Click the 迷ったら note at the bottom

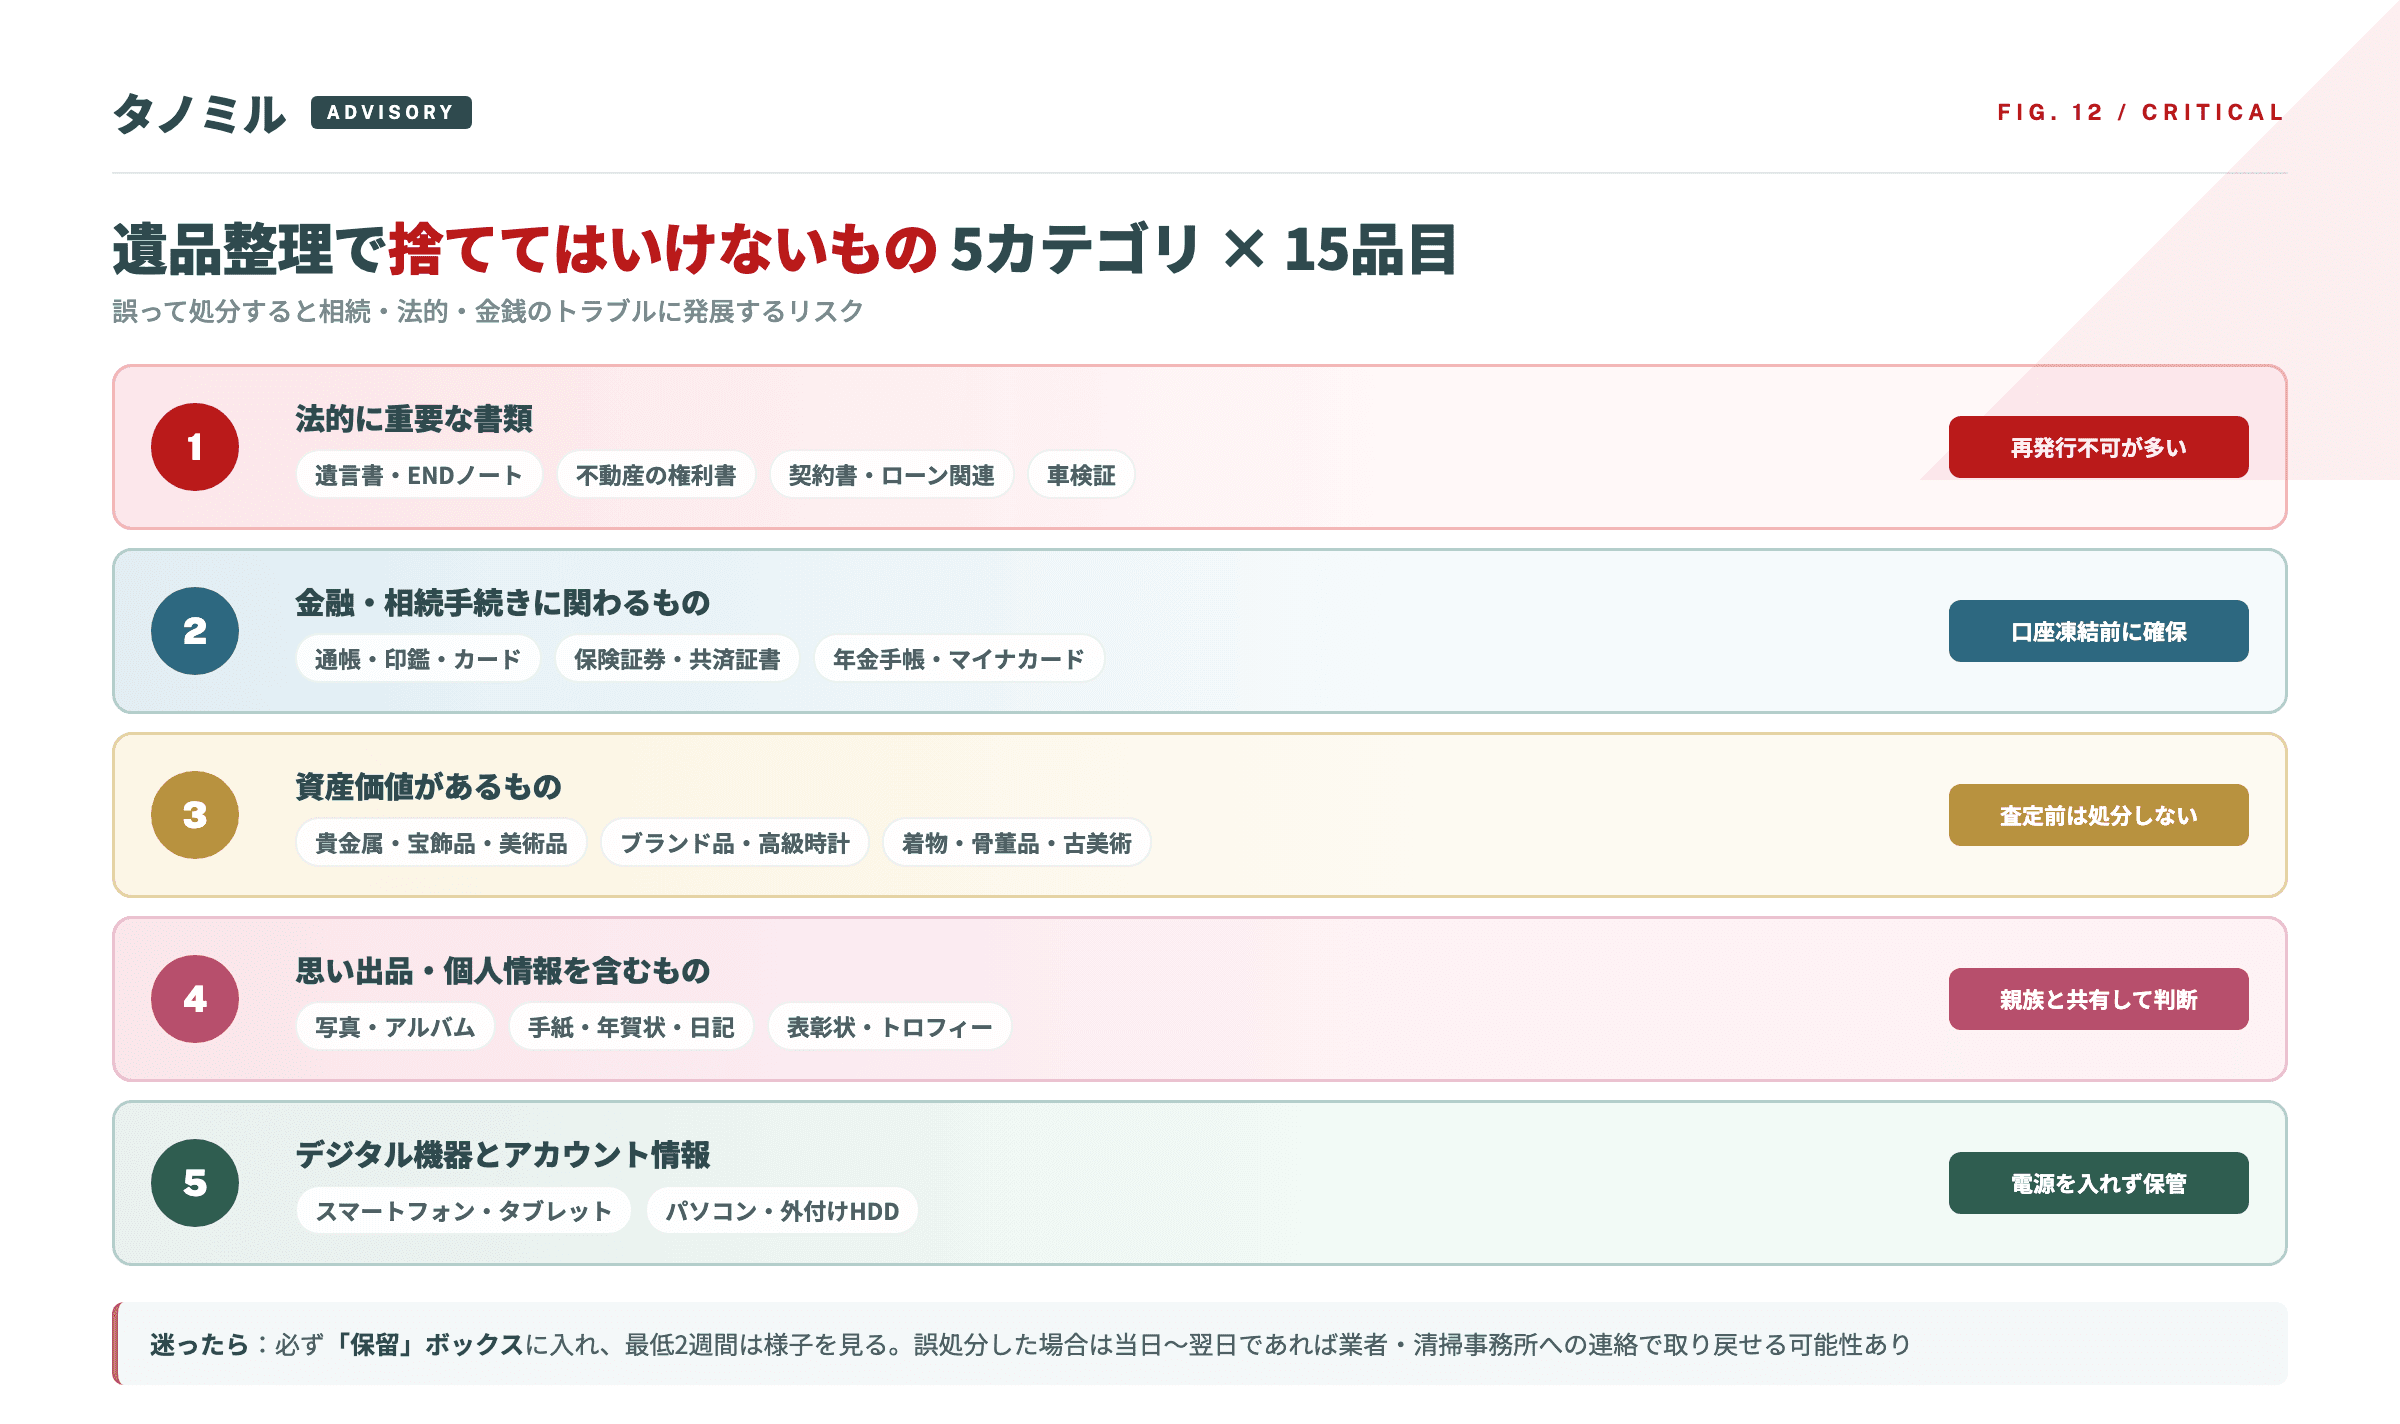click(x=1200, y=1344)
